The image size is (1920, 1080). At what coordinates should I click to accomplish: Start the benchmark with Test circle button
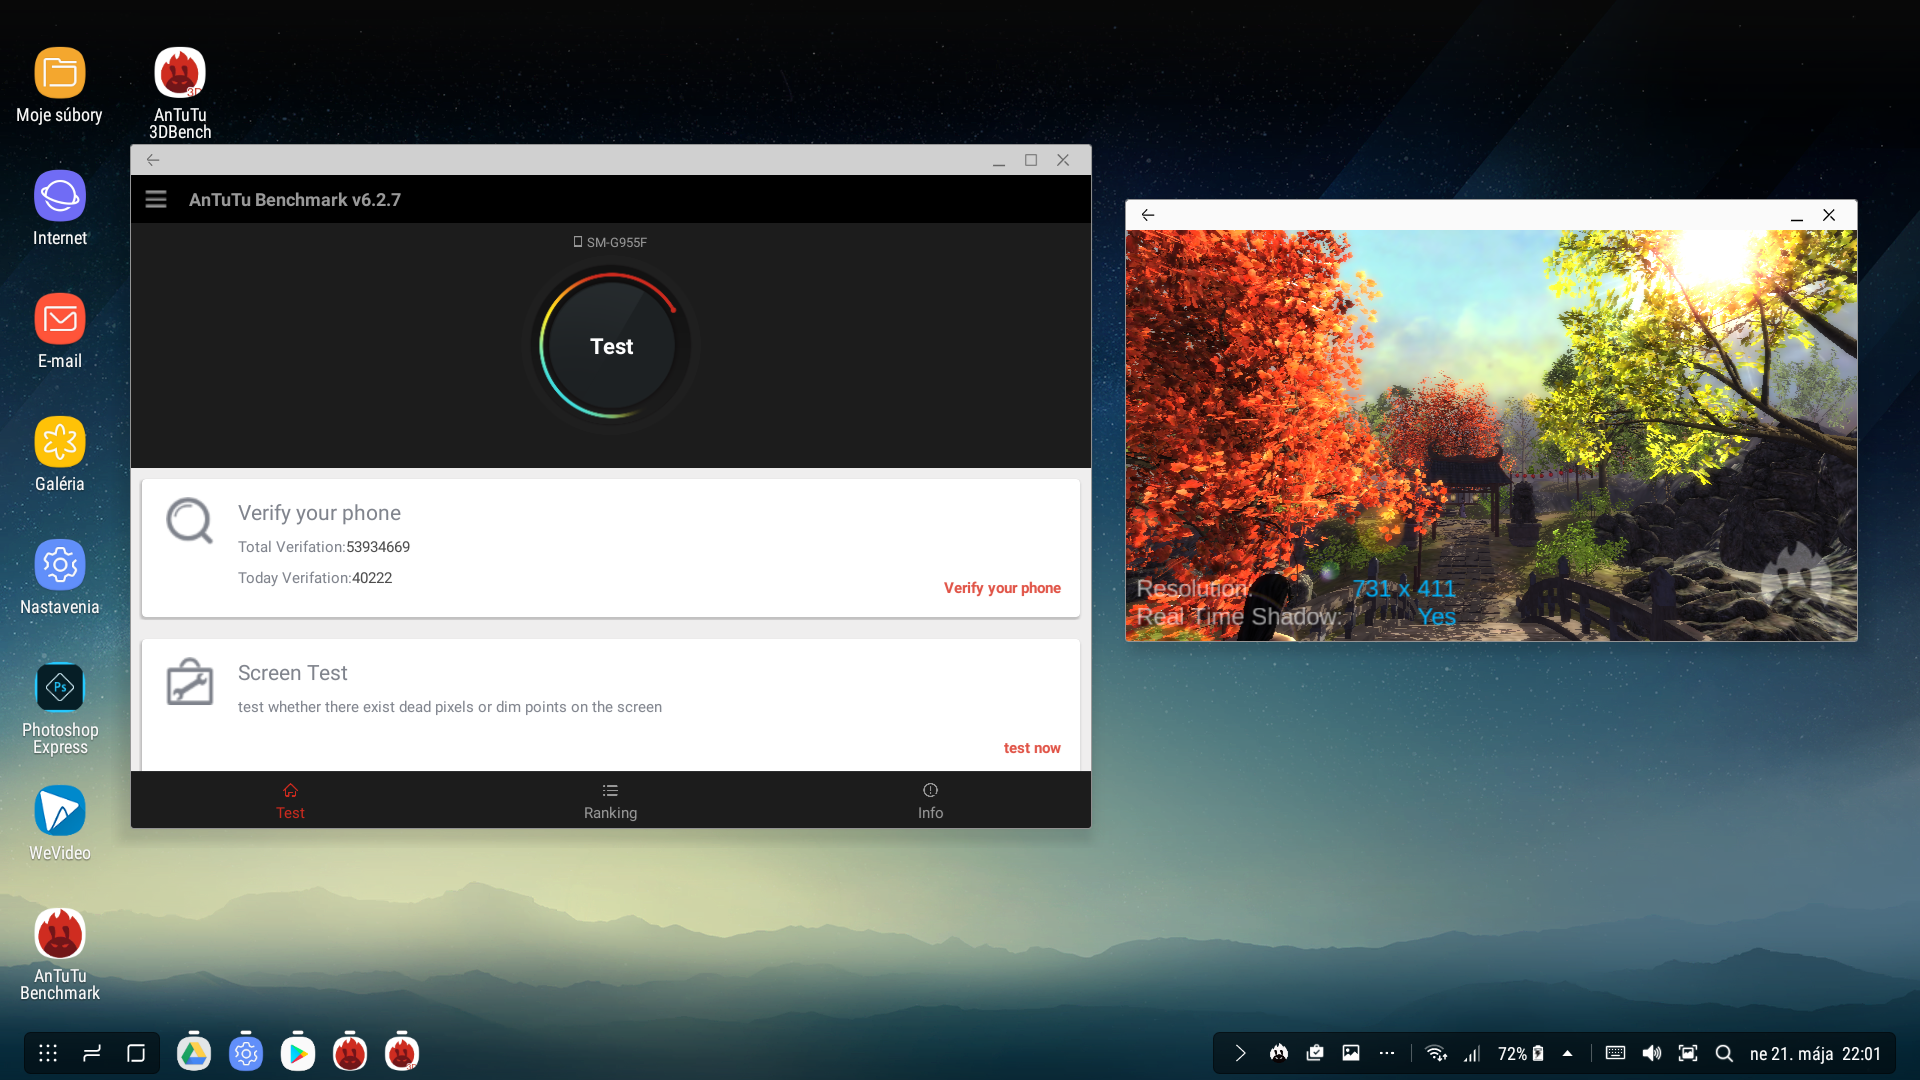[611, 346]
